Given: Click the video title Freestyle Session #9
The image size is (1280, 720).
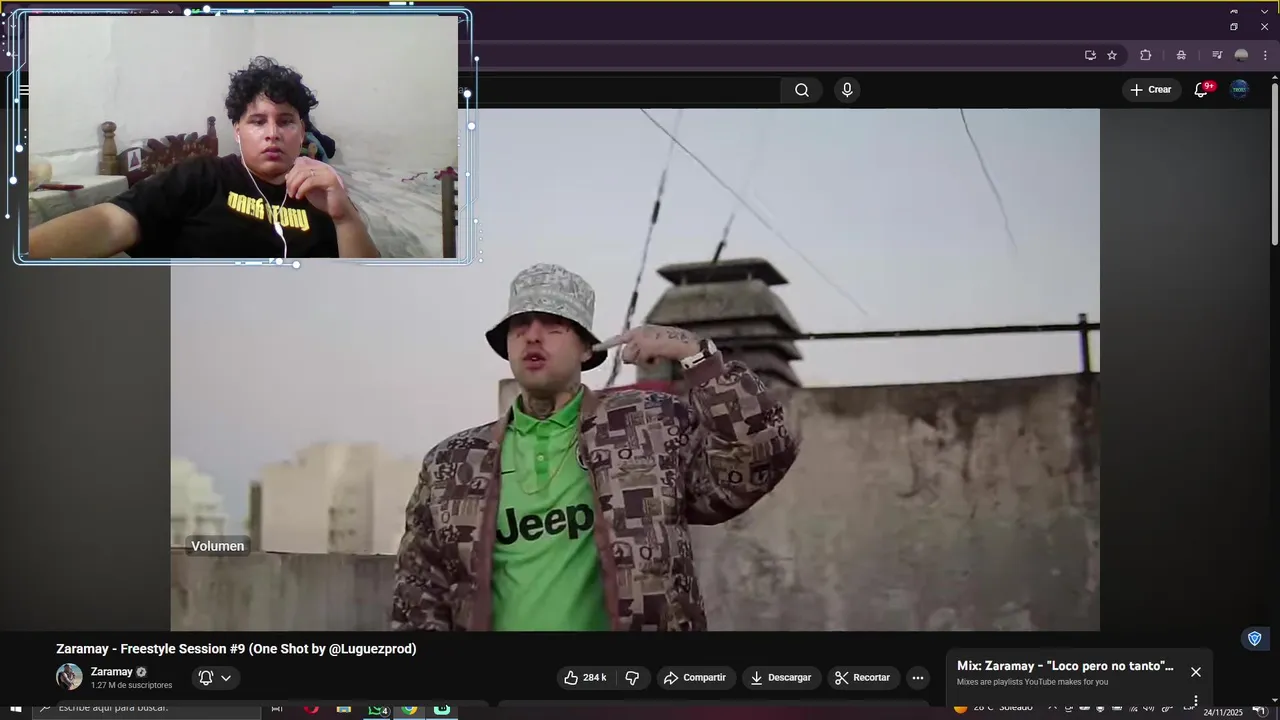Looking at the screenshot, I should click(x=236, y=649).
